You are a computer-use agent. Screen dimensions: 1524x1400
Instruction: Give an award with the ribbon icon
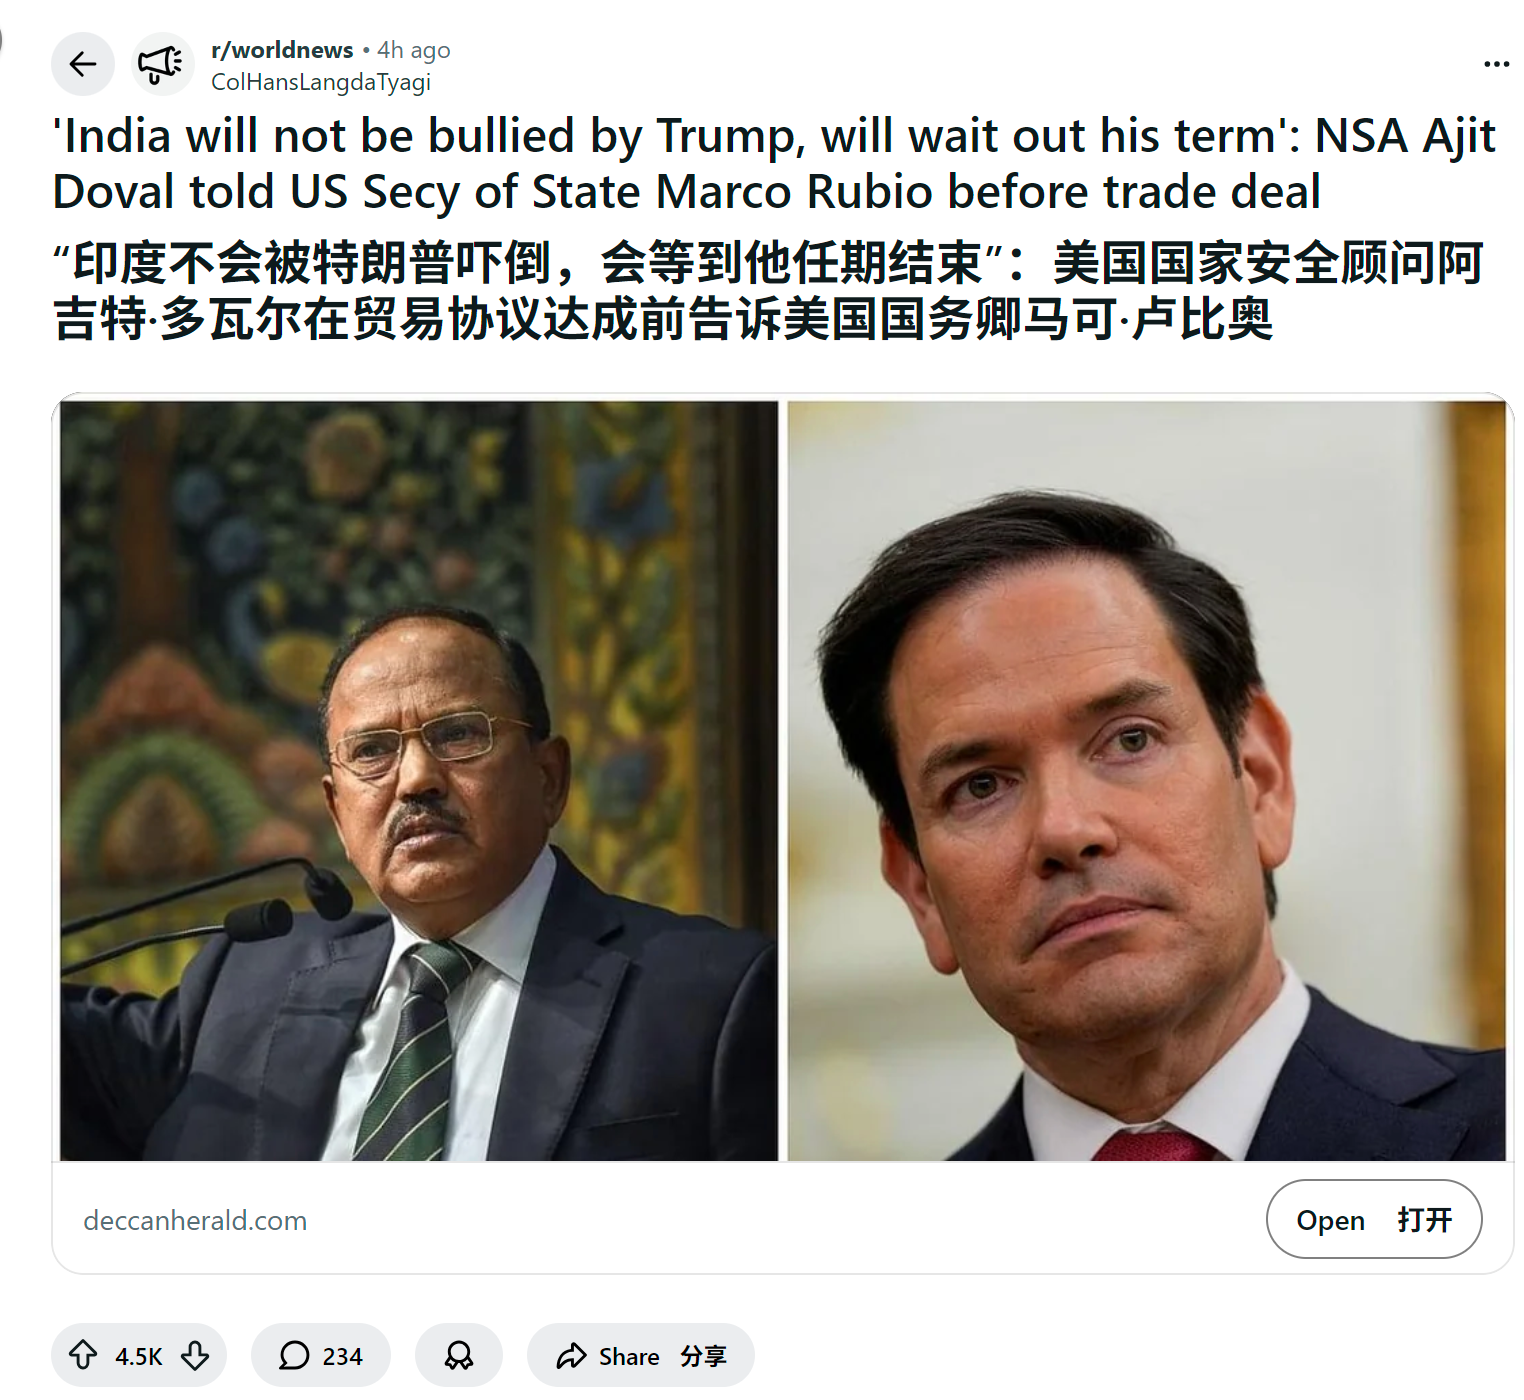tap(459, 1355)
